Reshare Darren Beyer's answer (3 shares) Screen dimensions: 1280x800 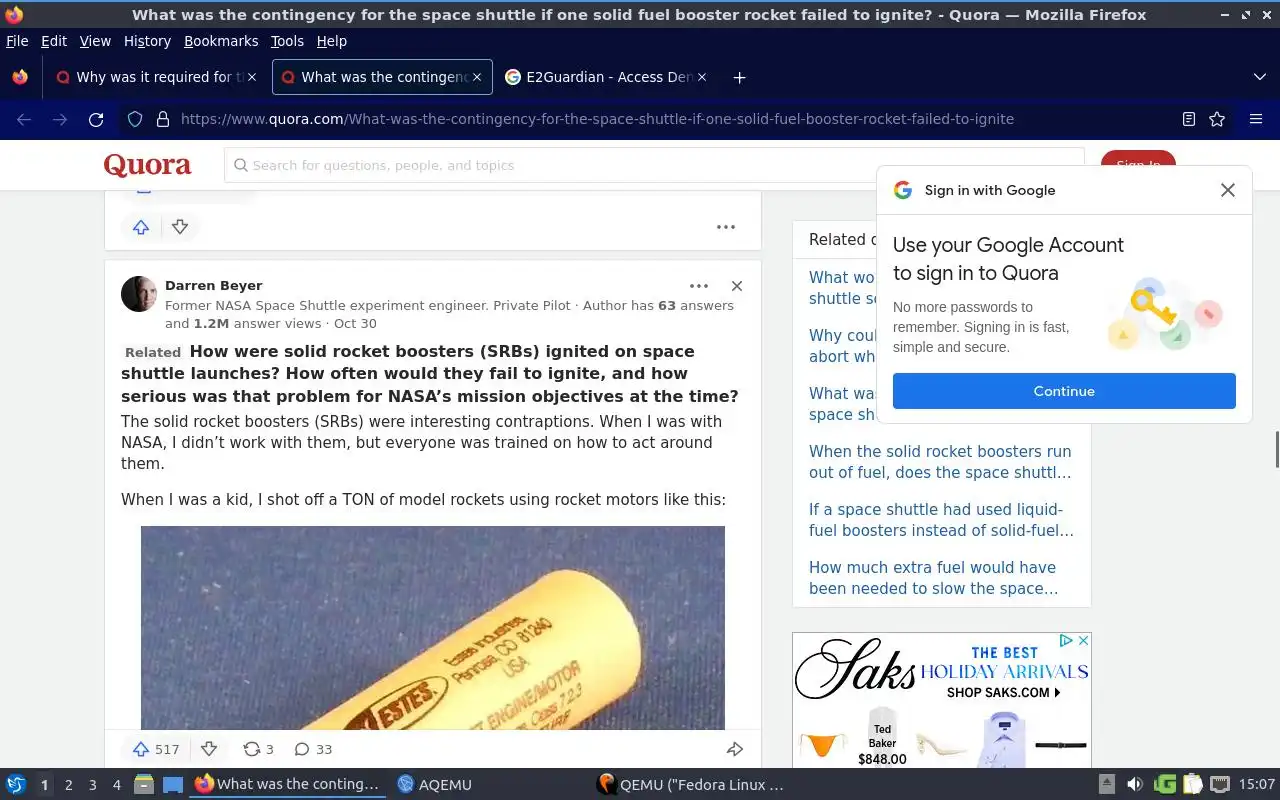click(258, 749)
